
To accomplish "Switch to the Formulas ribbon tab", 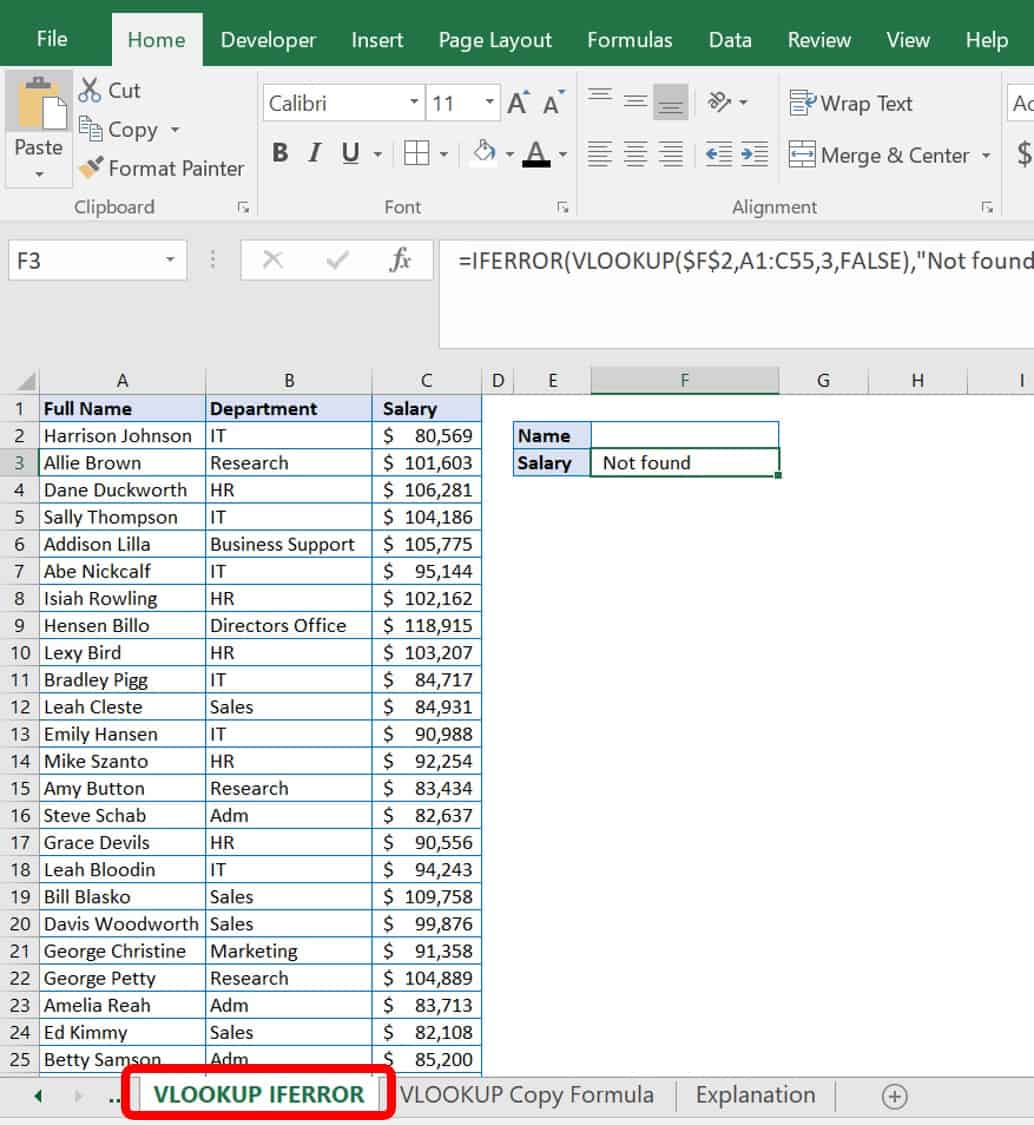I will 629,40.
